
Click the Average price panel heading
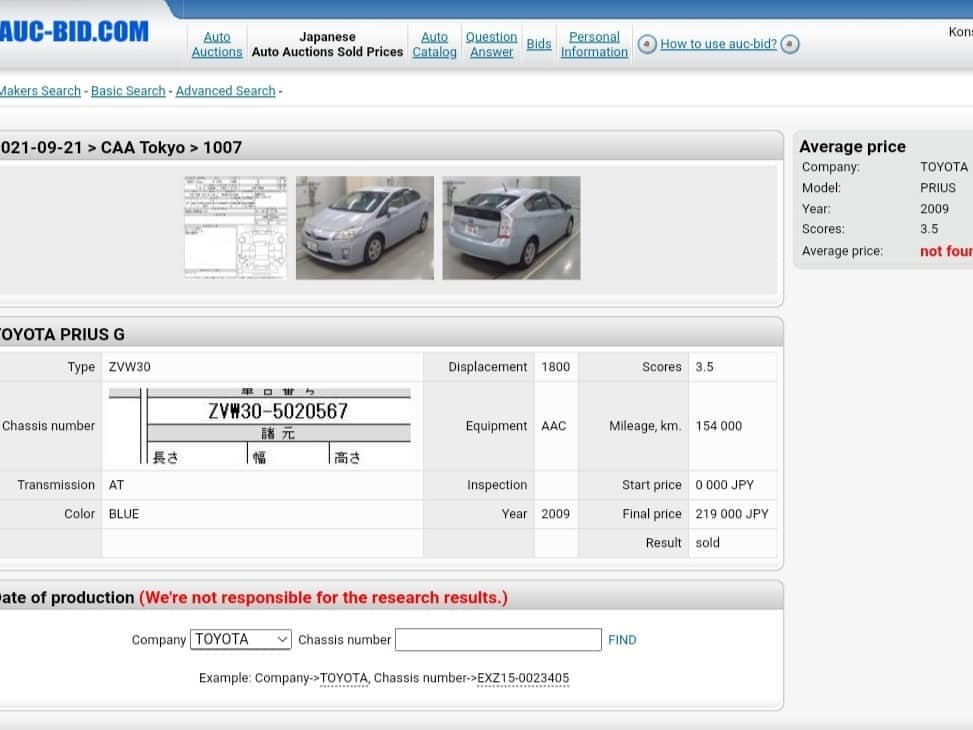(852, 146)
